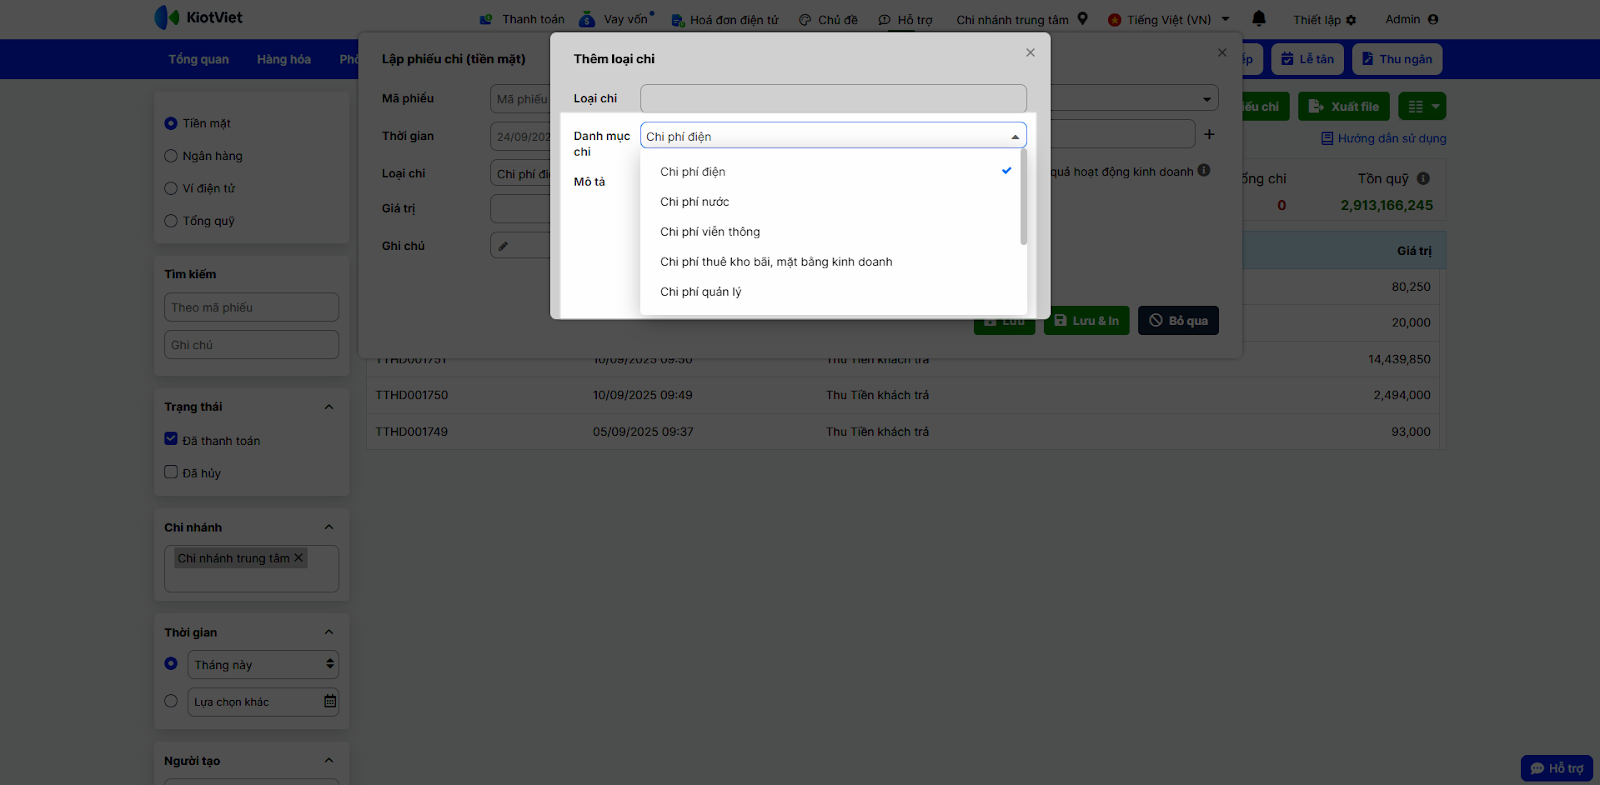This screenshot has width=1600, height=785.
Task: Open the dropdown arrow in Lập phiếu chi top row
Action: [1208, 98]
